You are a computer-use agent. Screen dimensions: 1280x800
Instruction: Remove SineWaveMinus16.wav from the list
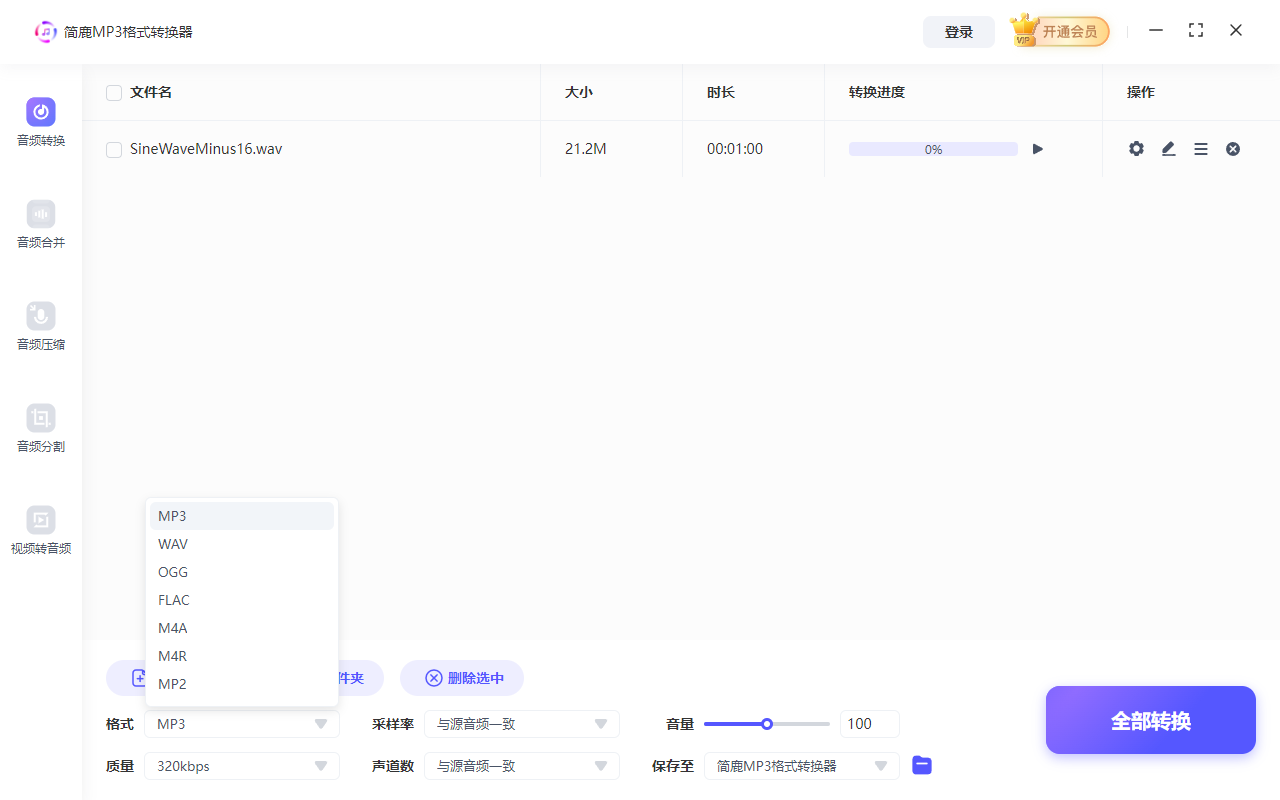[1233, 148]
